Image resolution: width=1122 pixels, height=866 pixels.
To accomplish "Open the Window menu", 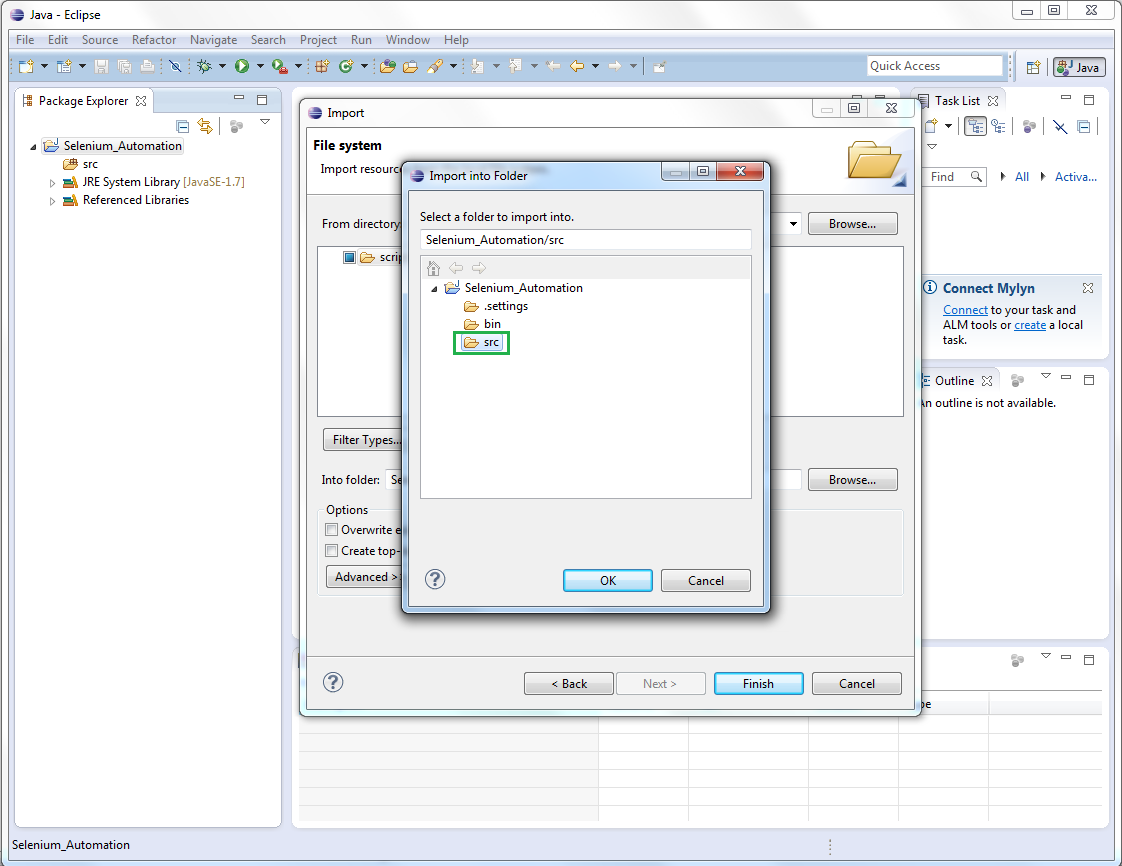I will coord(408,40).
